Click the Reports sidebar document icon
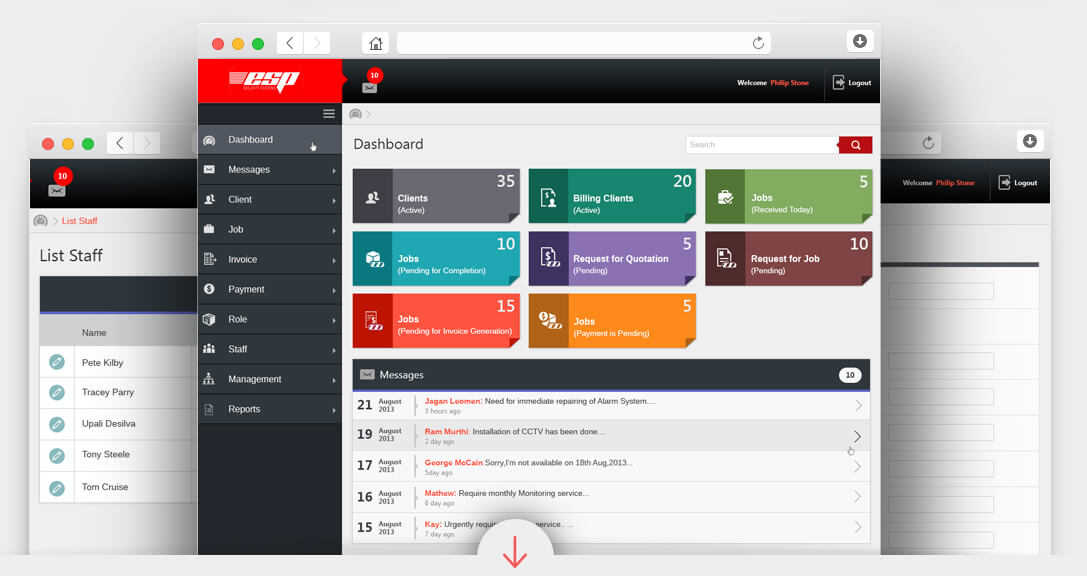The width and height of the screenshot is (1087, 576). [209, 409]
